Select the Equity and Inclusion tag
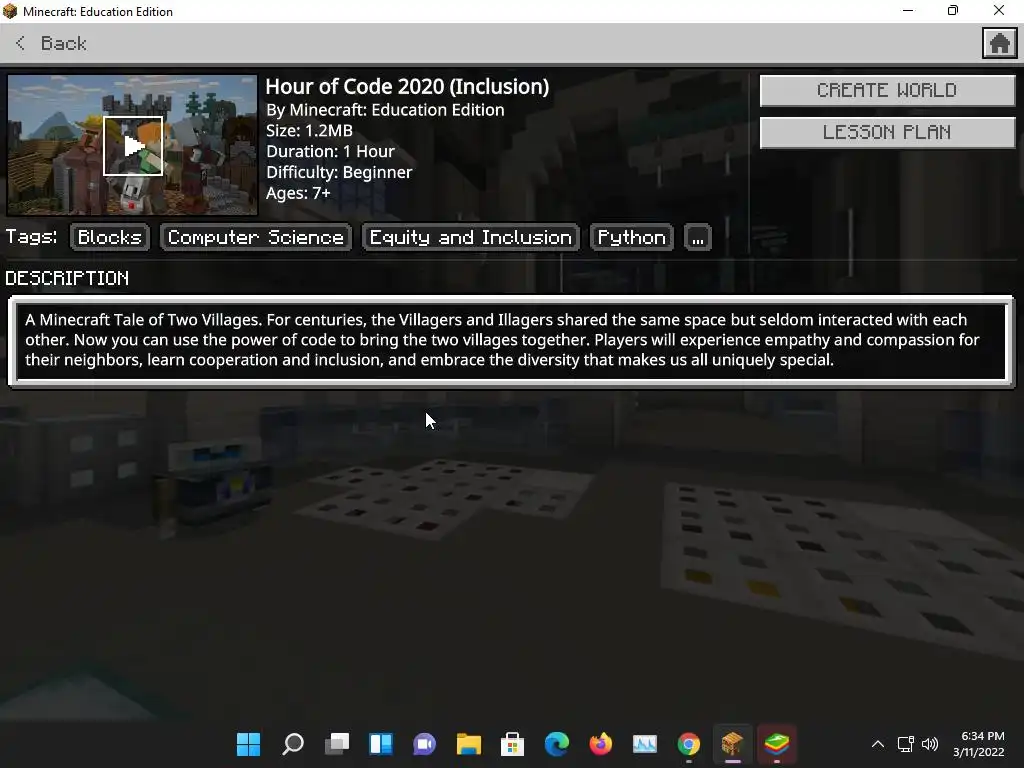 click(x=471, y=237)
